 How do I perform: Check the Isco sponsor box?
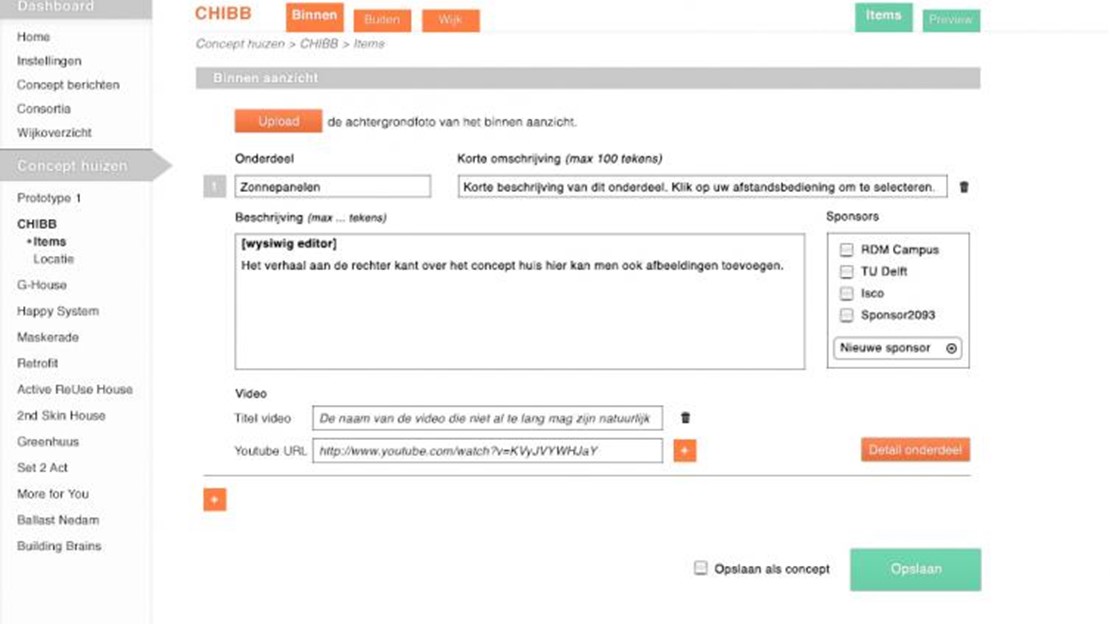click(x=846, y=294)
